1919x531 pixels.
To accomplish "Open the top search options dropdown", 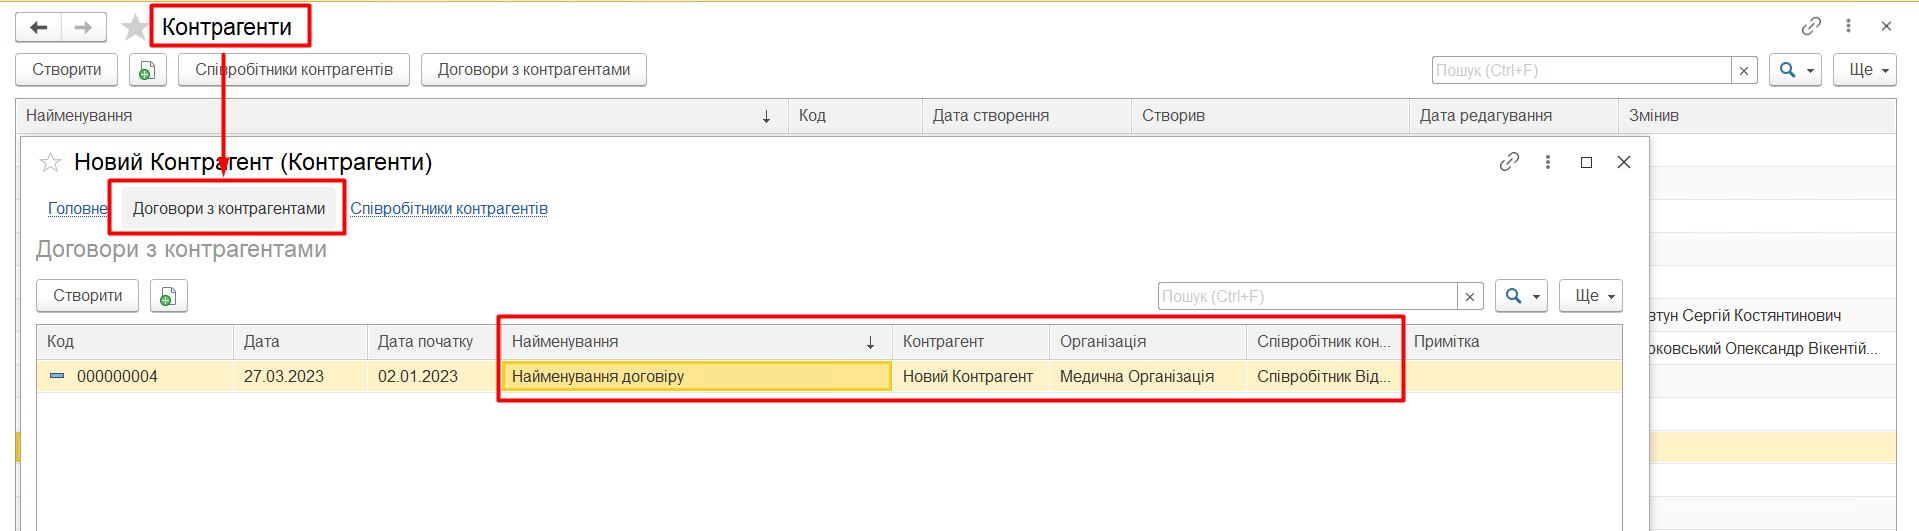I will [1795, 70].
